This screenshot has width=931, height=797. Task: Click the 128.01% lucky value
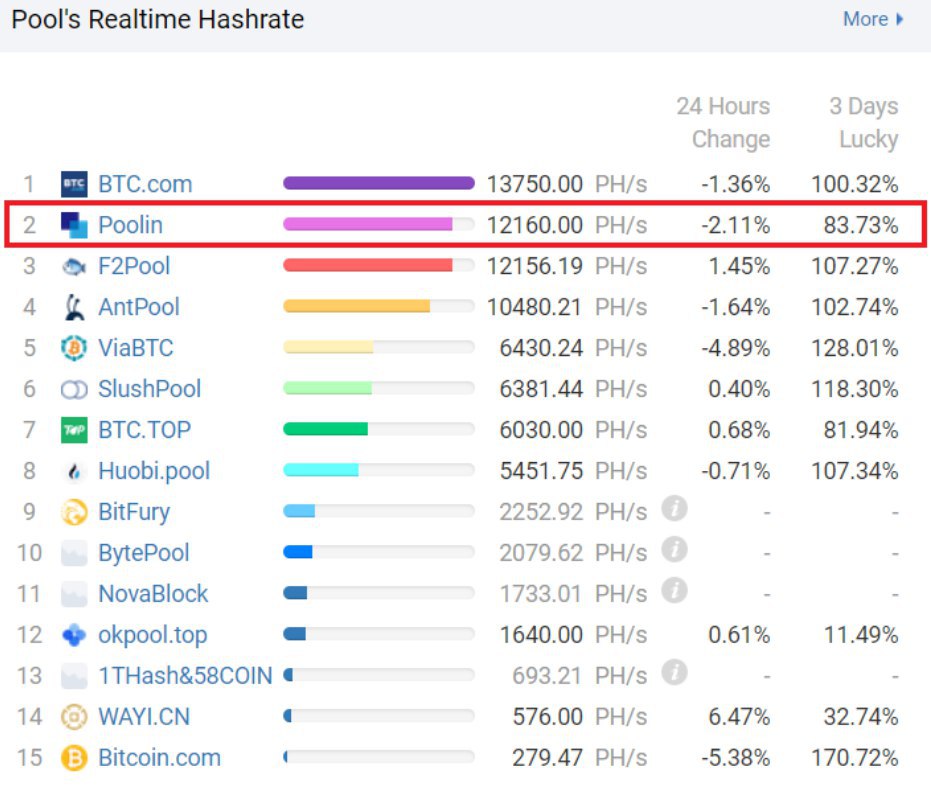click(855, 348)
